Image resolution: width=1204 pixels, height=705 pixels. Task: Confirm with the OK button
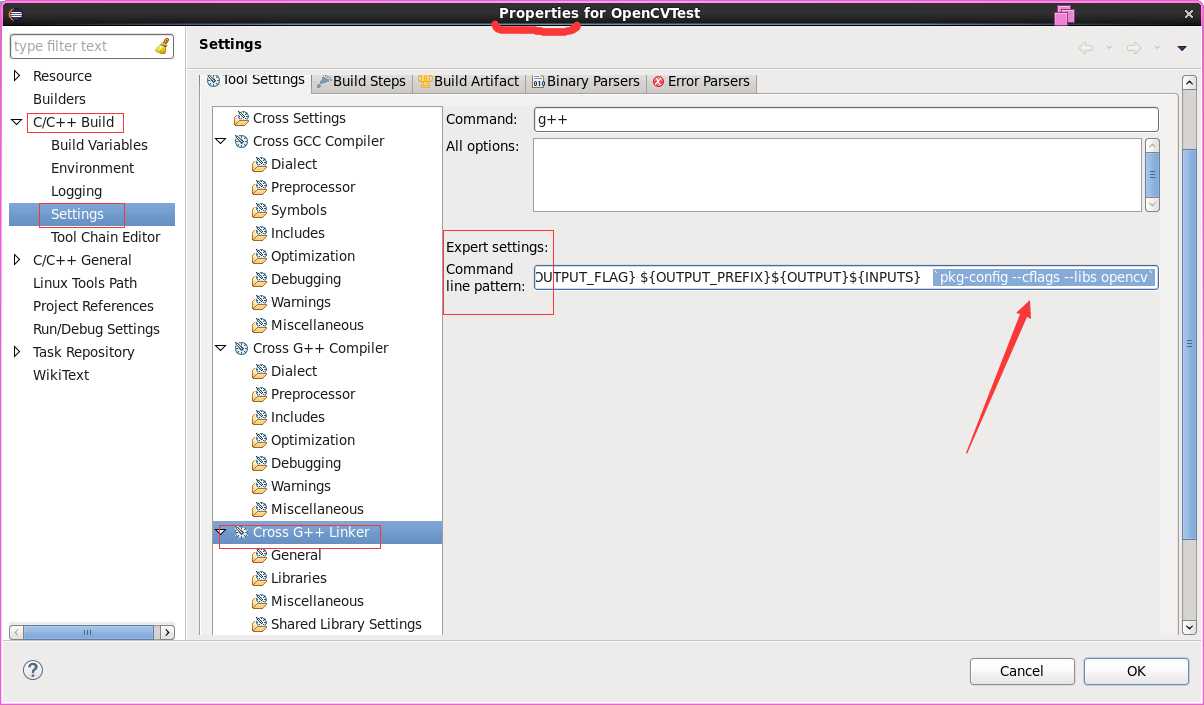pyautogui.click(x=1136, y=671)
